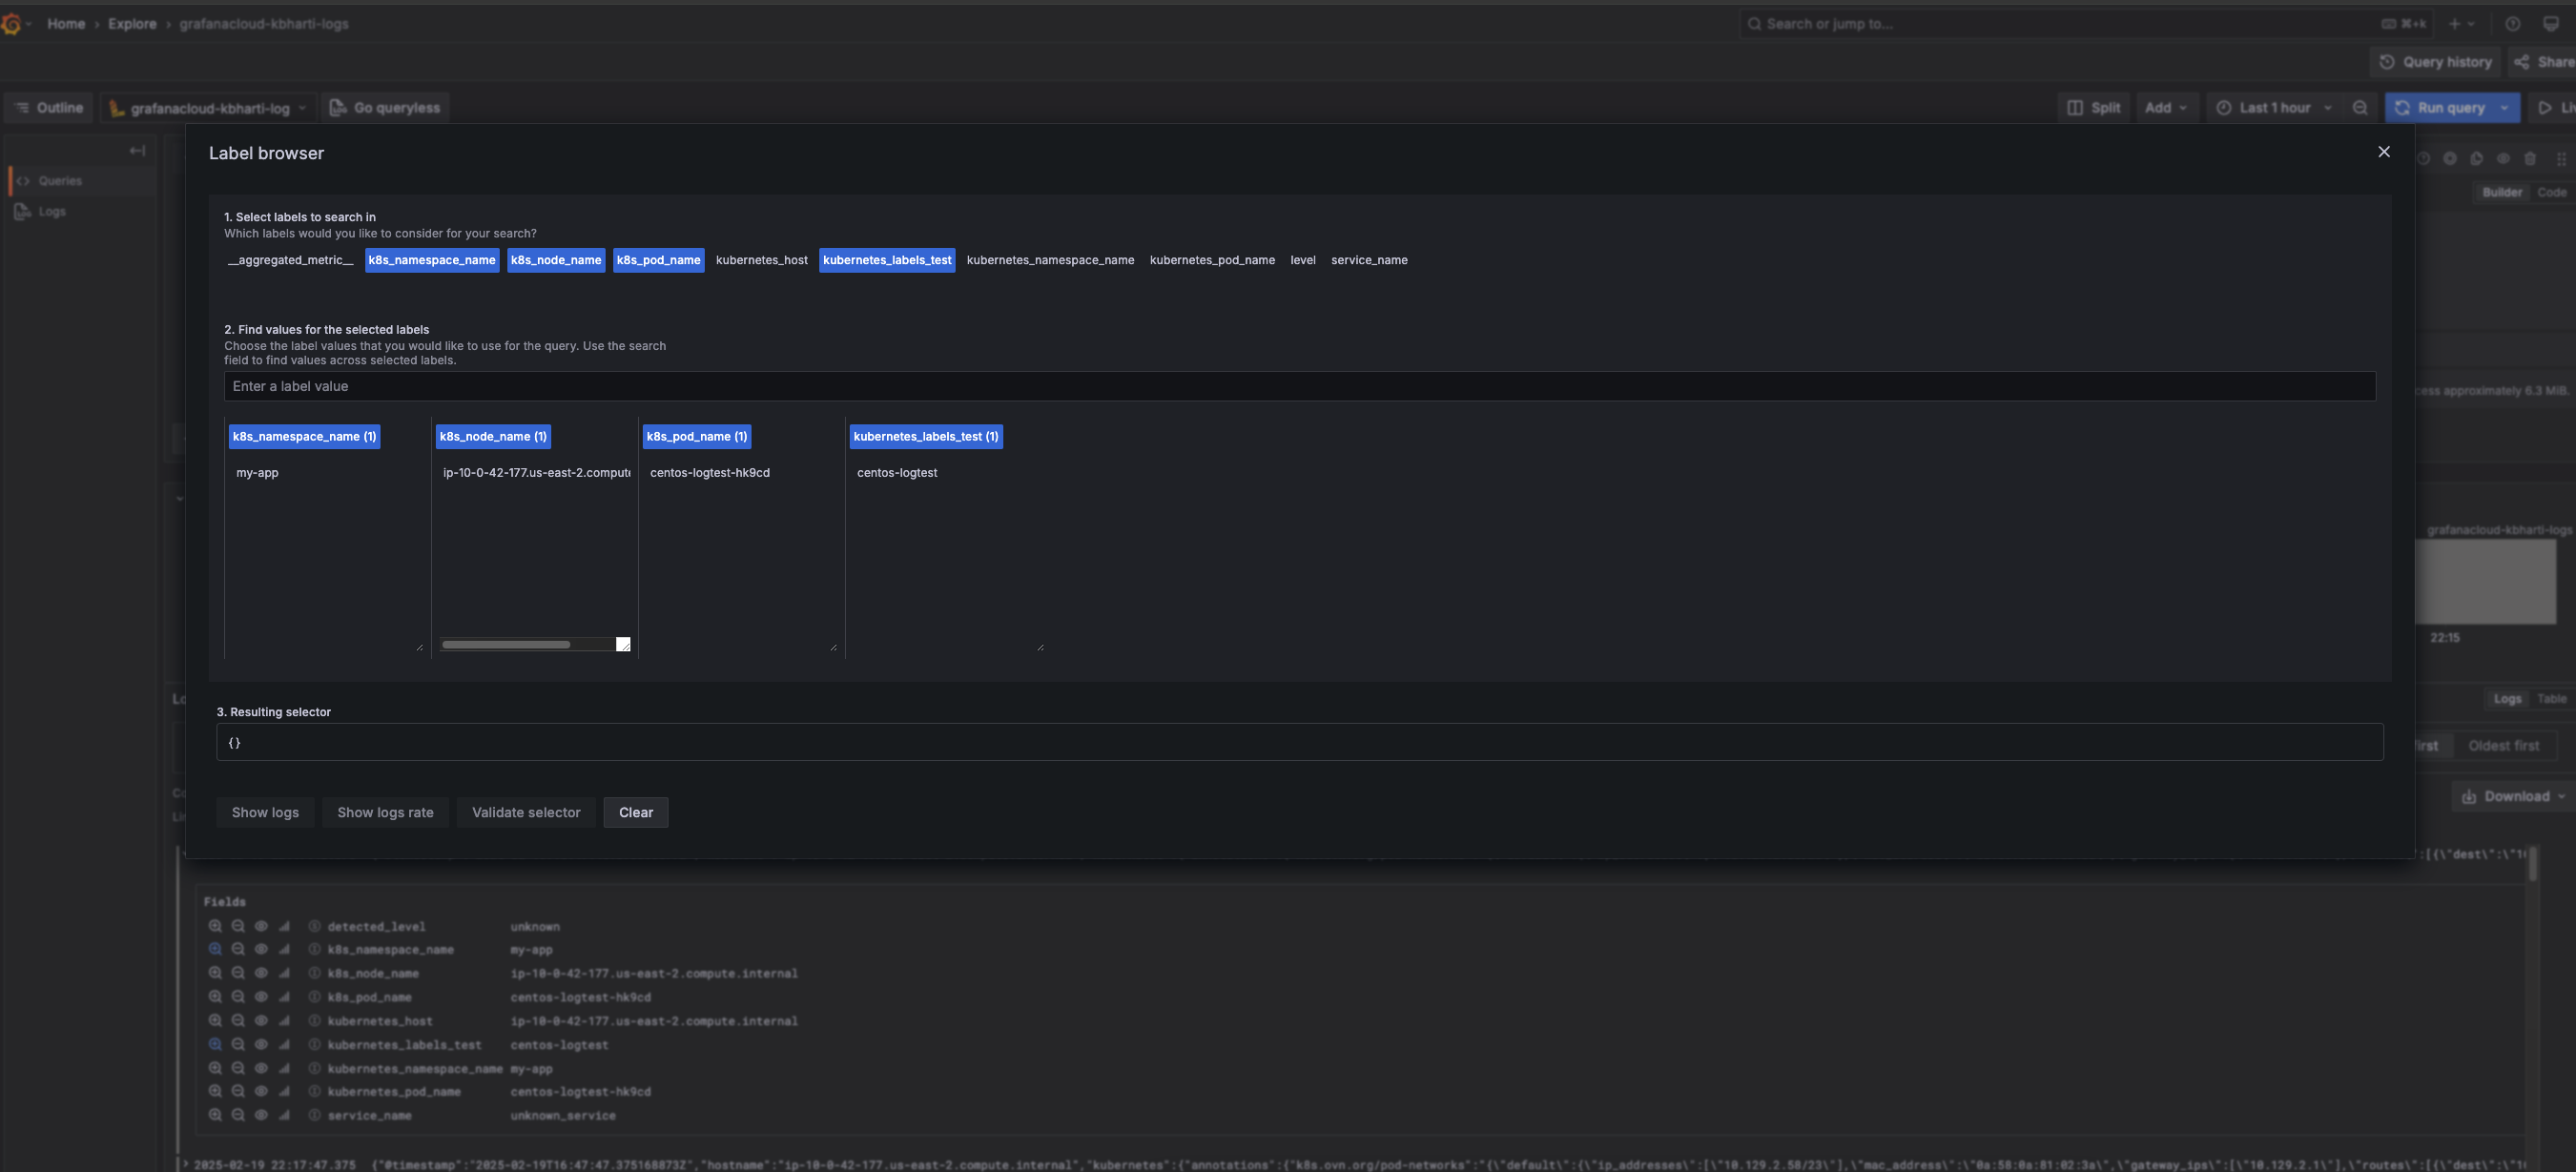Deselect the k8s_node_name label chip
The image size is (2576, 1172).
coord(556,260)
